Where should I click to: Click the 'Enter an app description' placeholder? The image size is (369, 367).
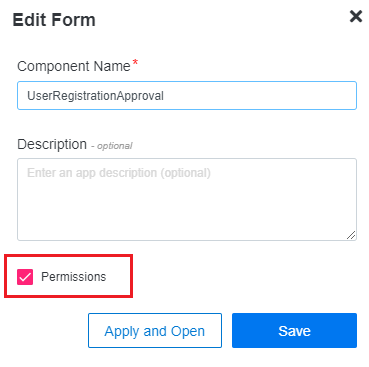(x=119, y=173)
